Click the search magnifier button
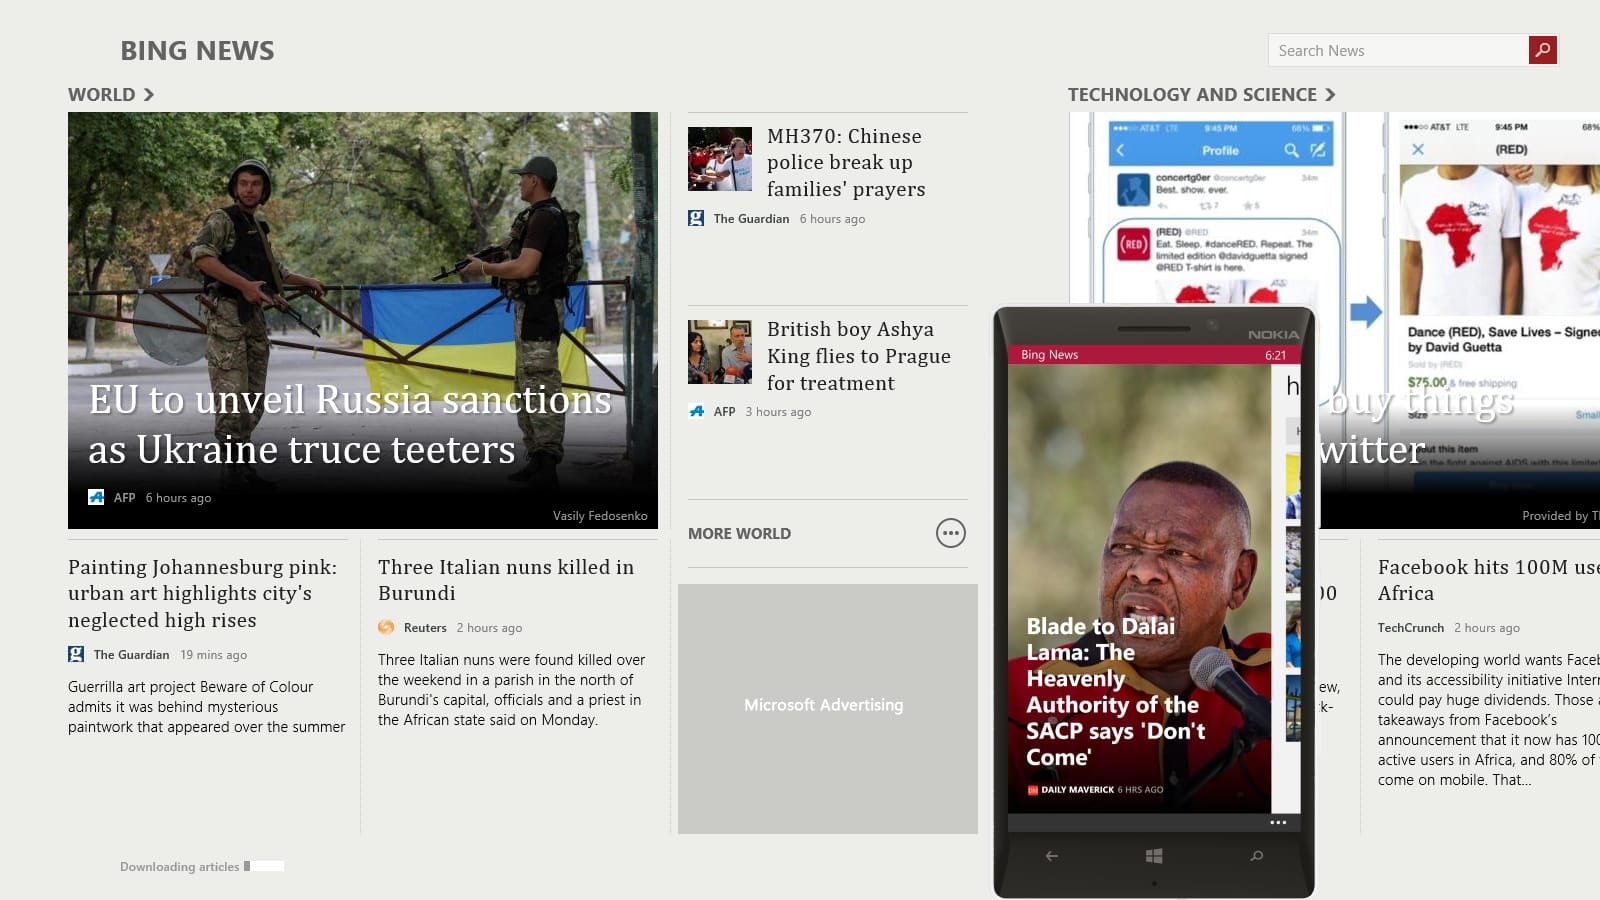Screen dimensions: 1600x900 click(x=1543, y=50)
